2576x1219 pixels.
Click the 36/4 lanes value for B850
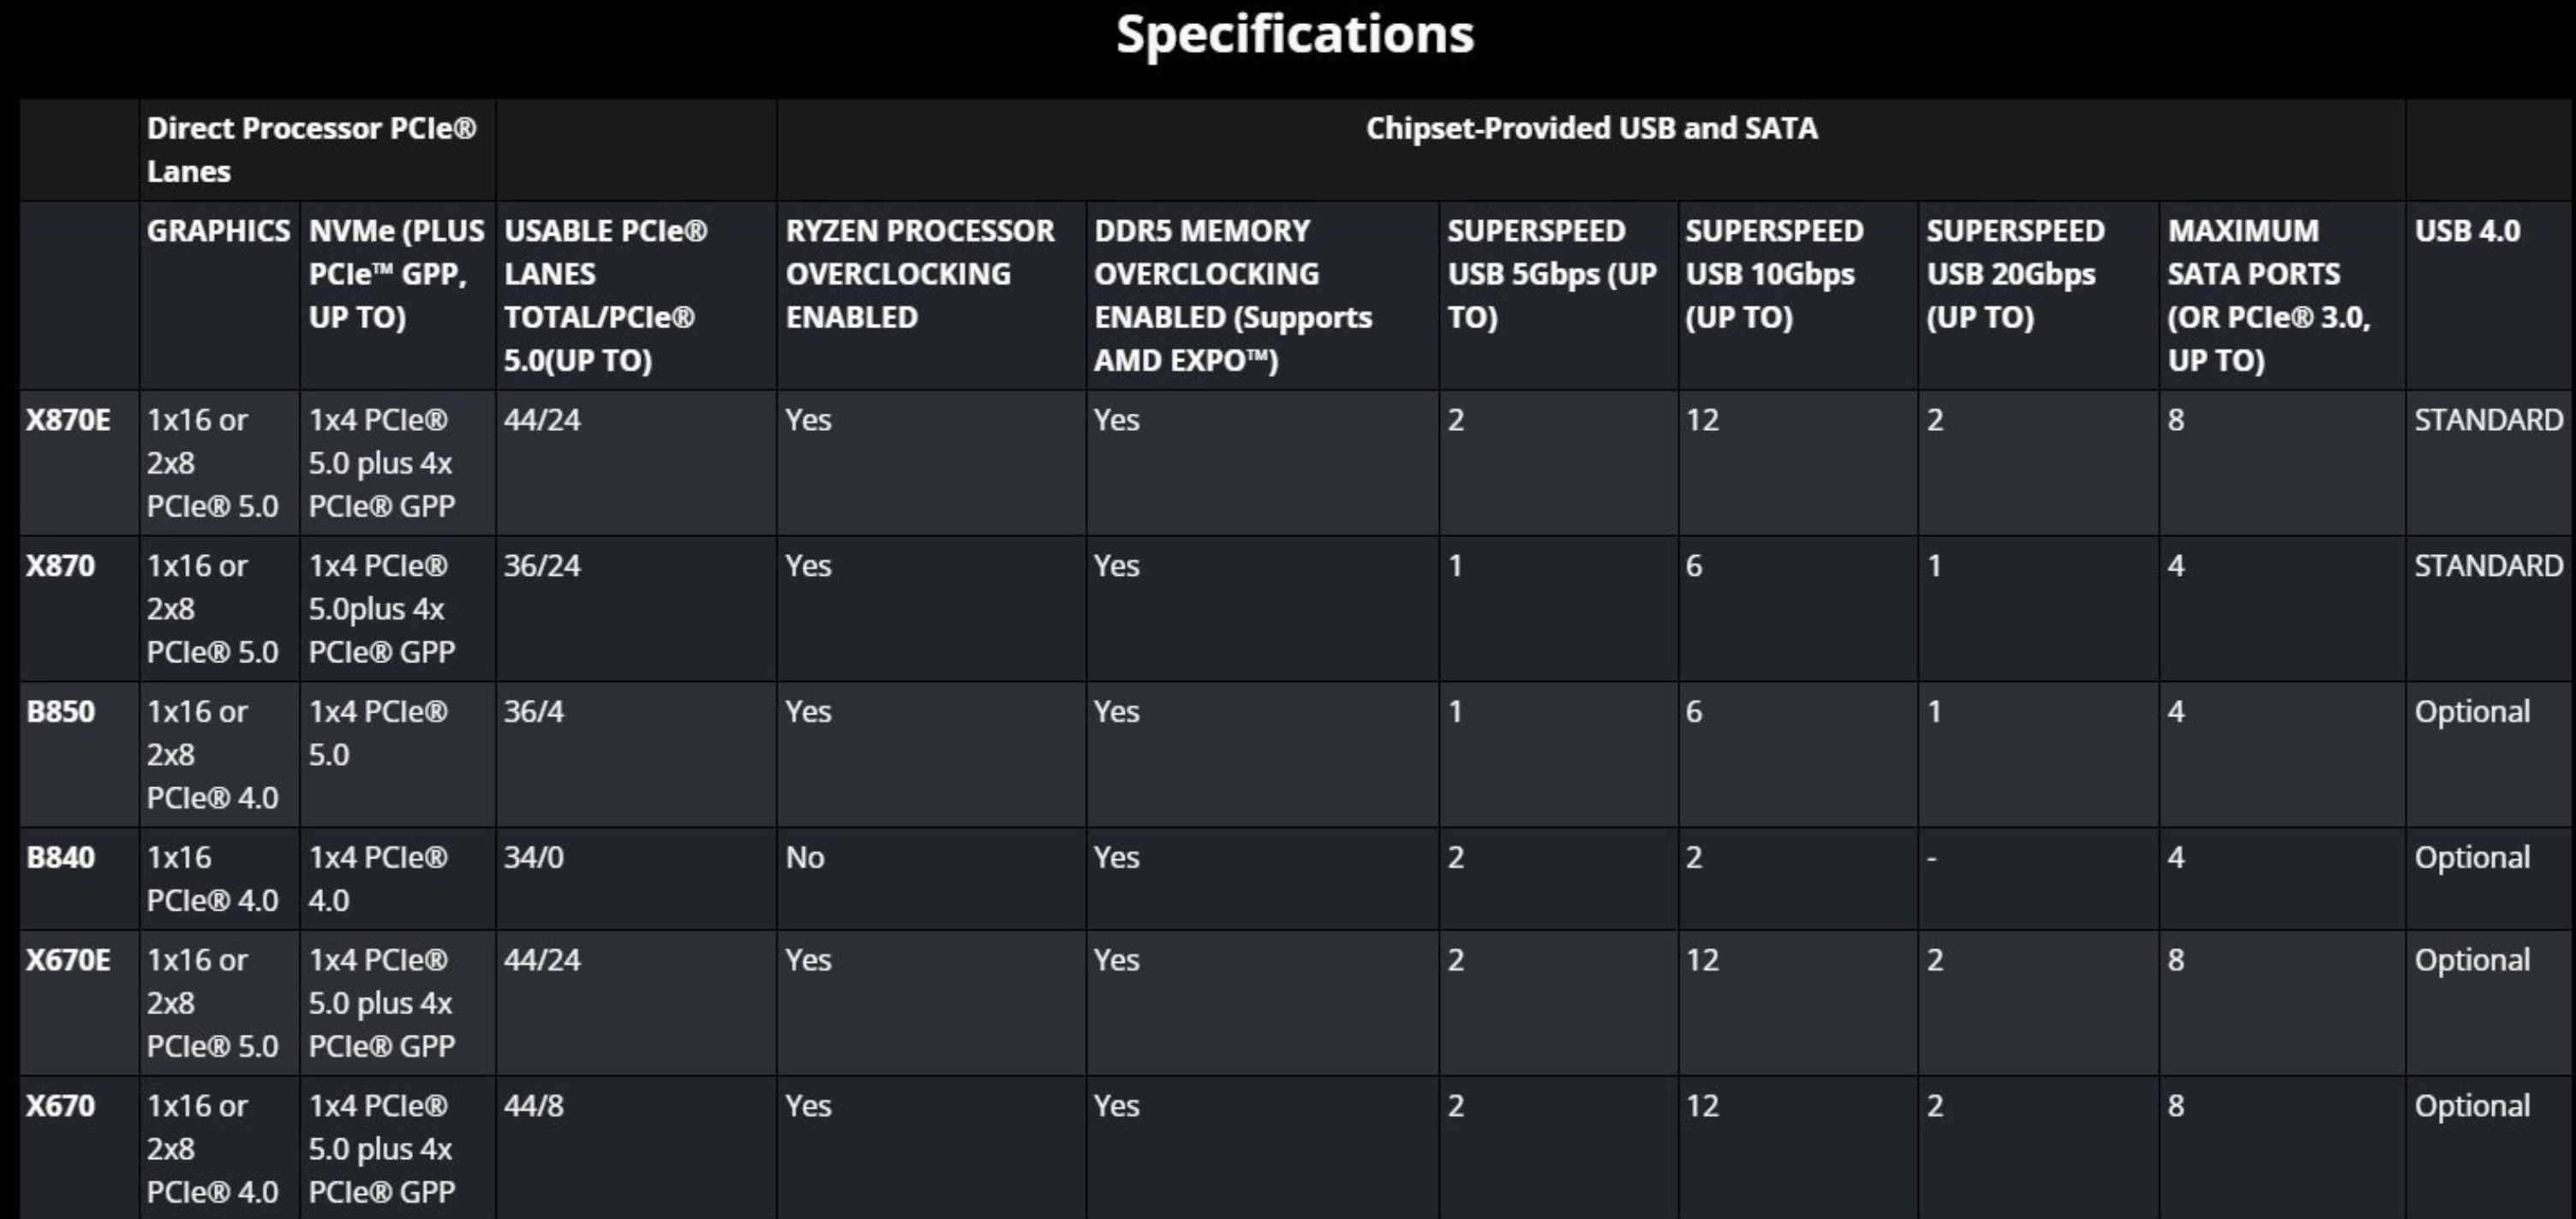[534, 712]
